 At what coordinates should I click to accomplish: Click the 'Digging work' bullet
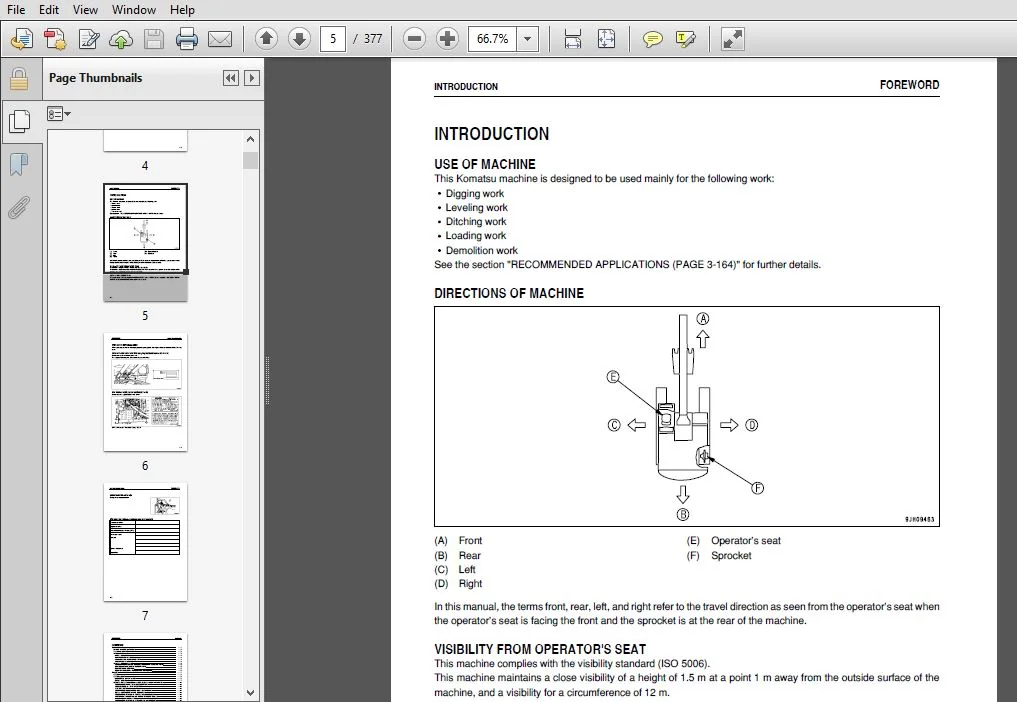tap(475, 193)
